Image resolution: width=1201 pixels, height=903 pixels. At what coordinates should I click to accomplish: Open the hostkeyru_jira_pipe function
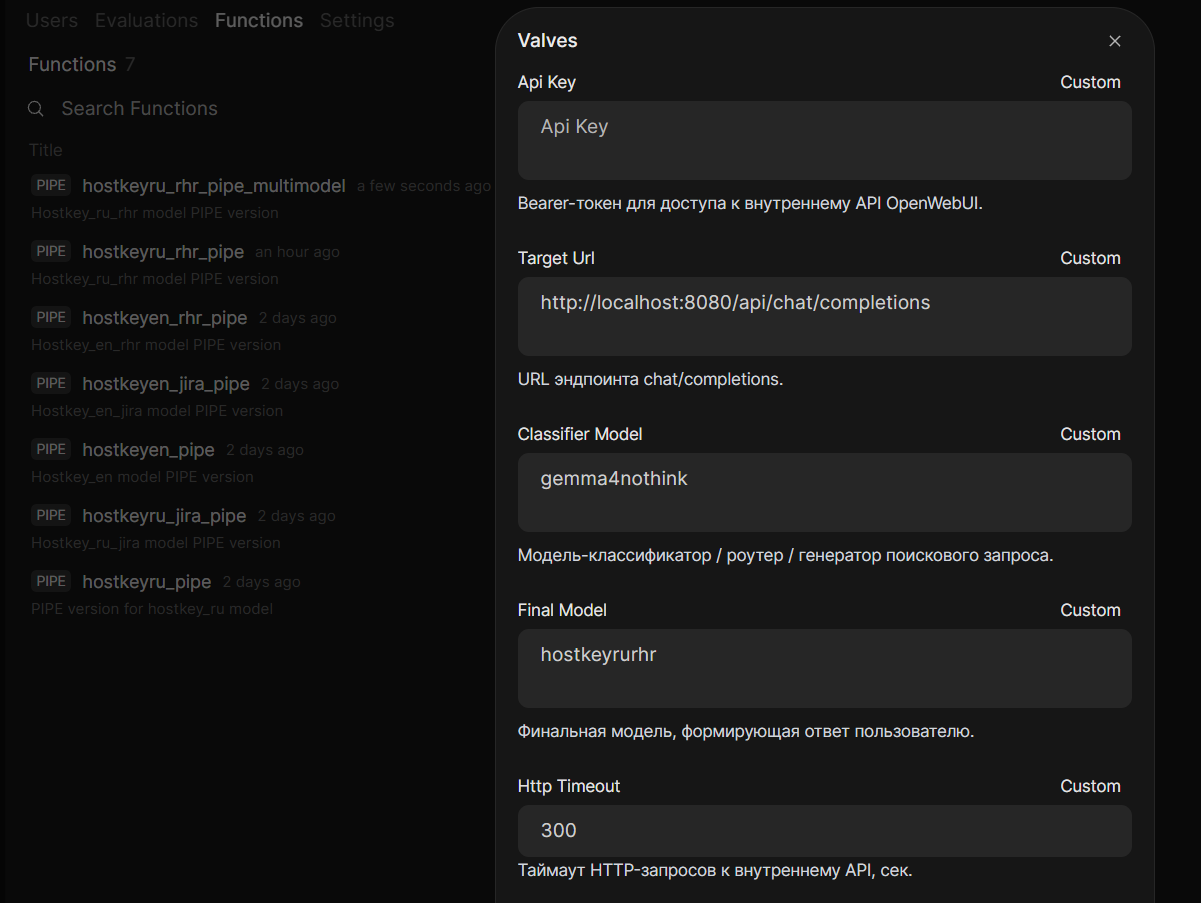coord(164,516)
